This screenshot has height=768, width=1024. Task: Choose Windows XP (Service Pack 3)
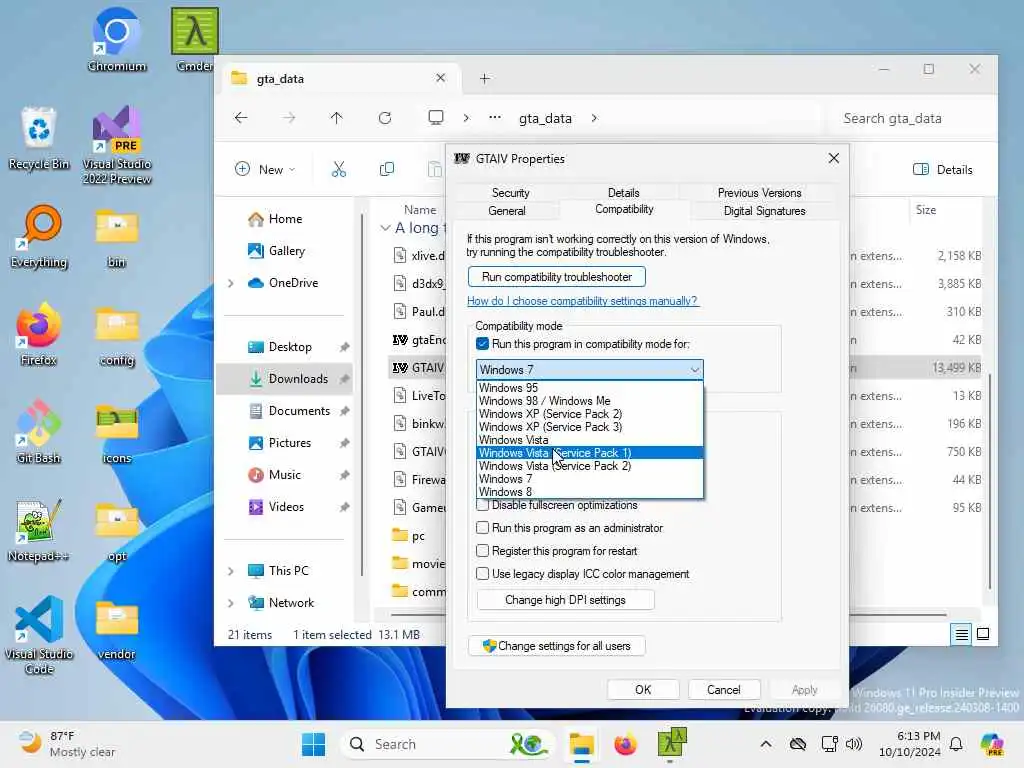[x=590, y=426]
